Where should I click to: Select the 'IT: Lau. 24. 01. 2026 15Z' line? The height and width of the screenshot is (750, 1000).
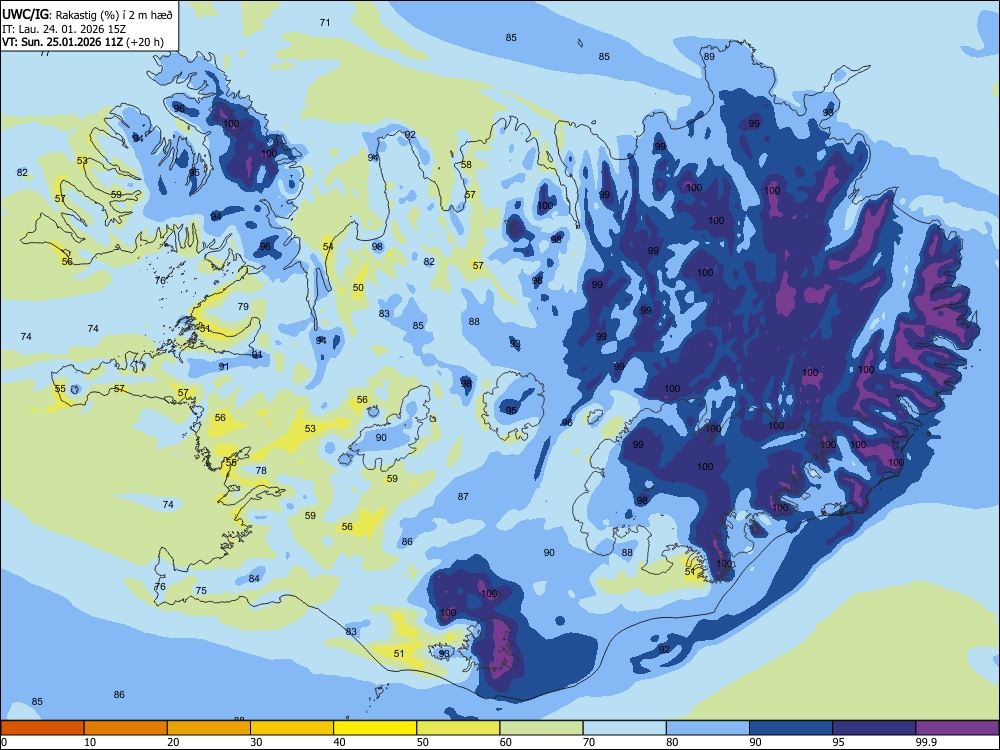point(64,29)
